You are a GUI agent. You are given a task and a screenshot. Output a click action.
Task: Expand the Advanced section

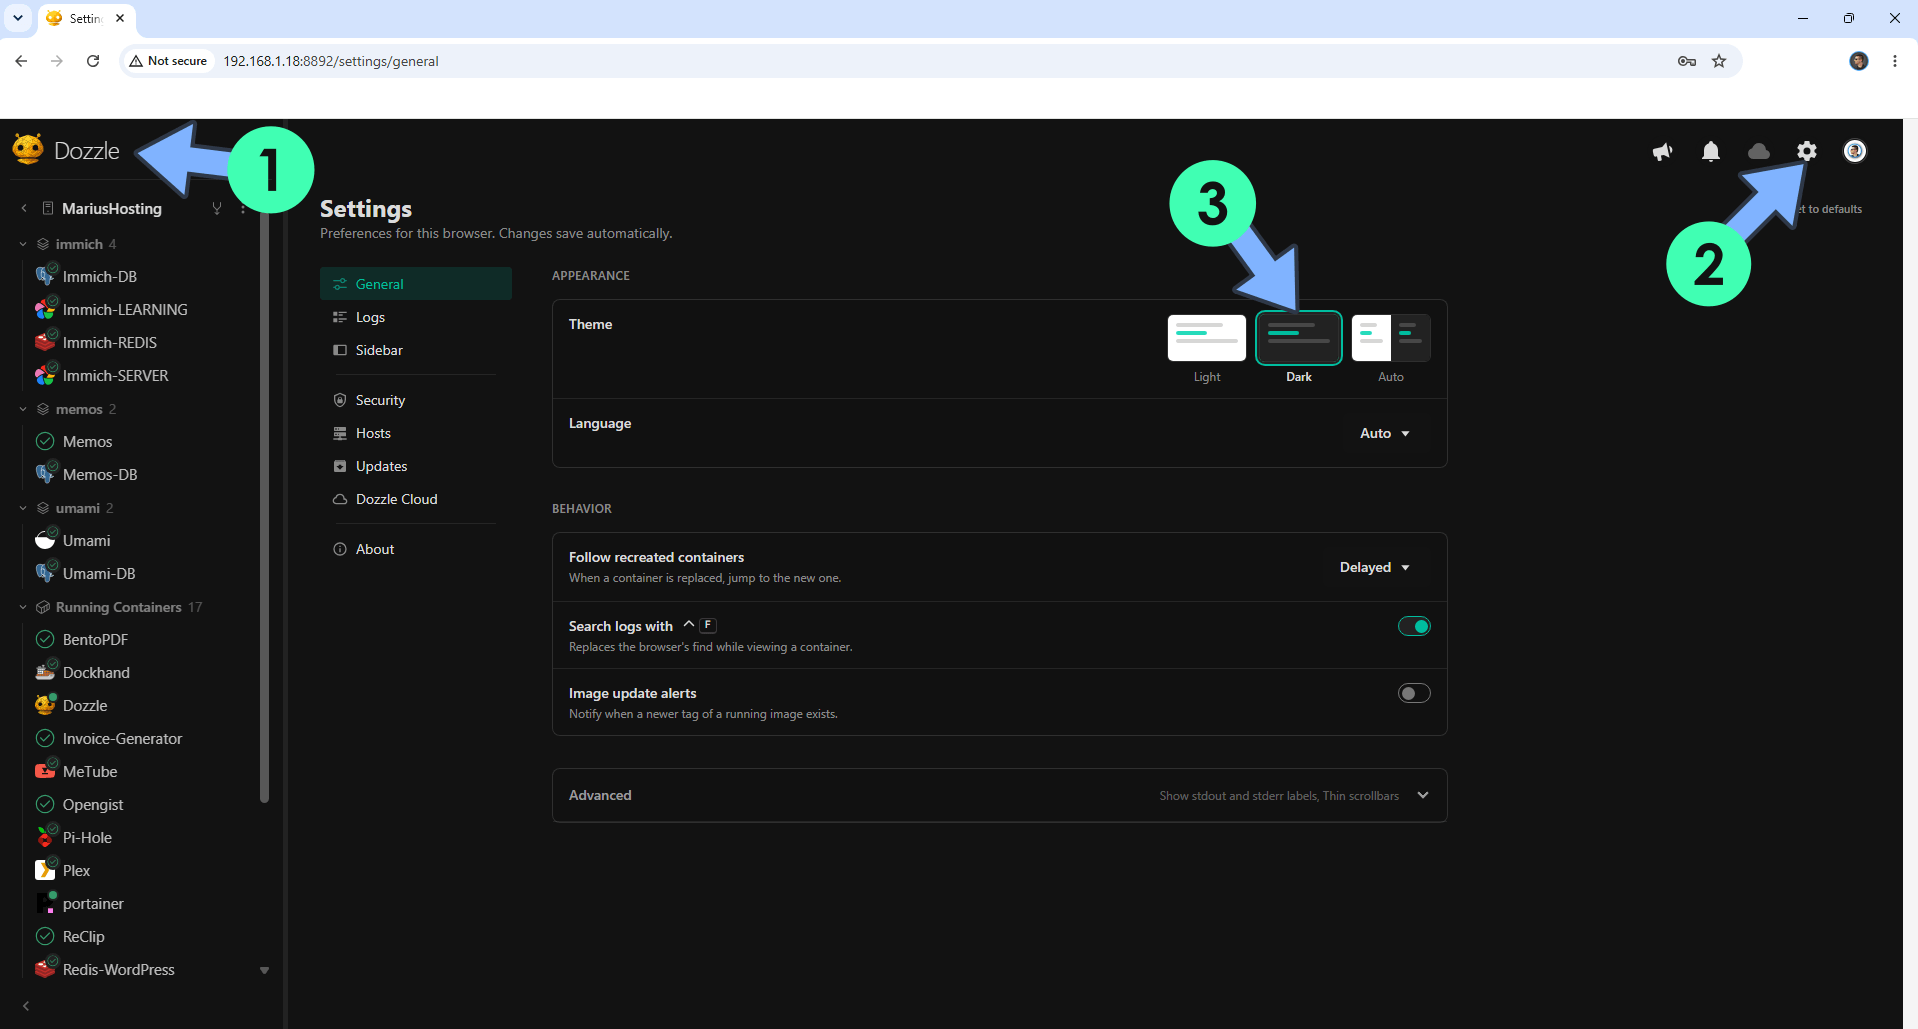pos(1000,795)
